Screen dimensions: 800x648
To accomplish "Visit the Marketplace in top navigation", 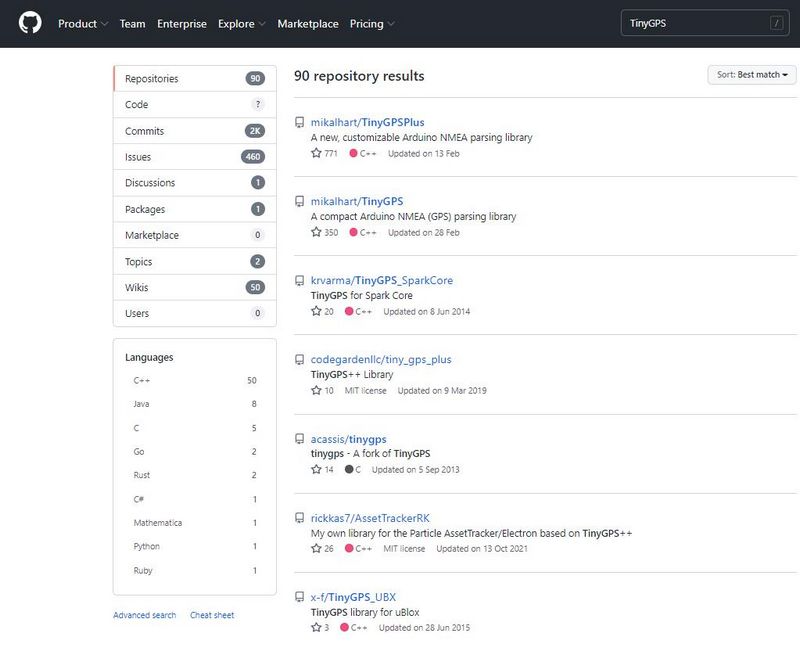I will [308, 24].
